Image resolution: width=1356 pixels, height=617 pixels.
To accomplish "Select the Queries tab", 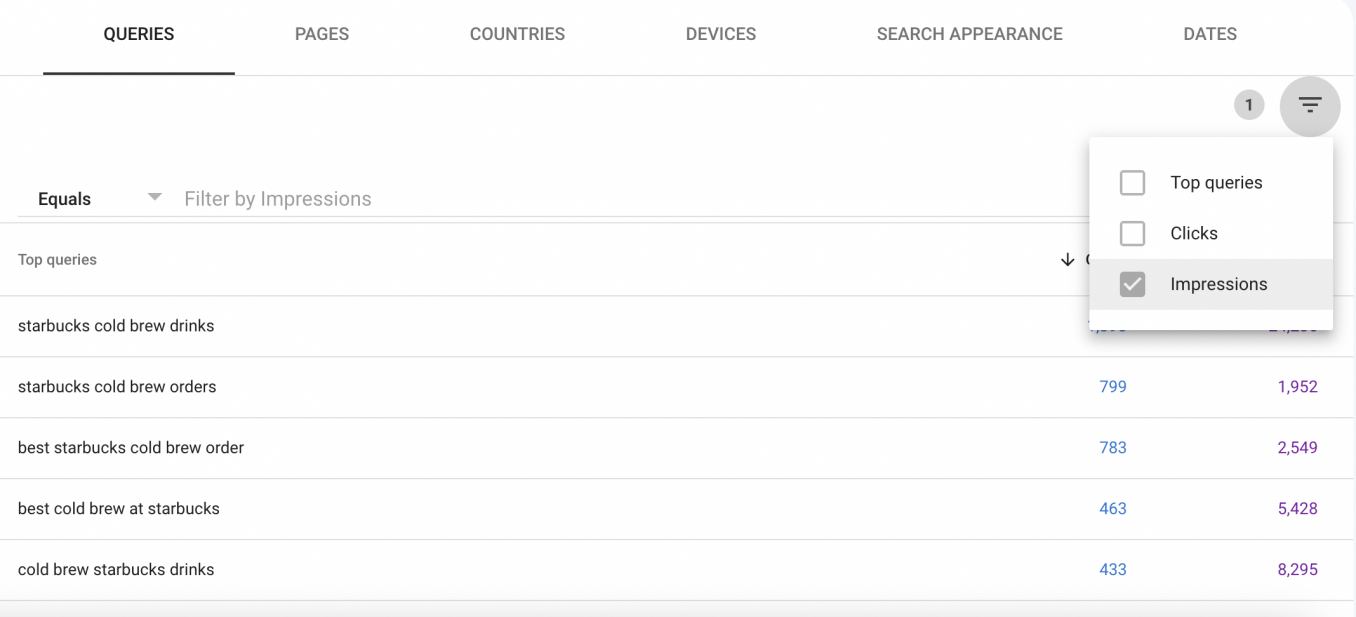I will 139,34.
